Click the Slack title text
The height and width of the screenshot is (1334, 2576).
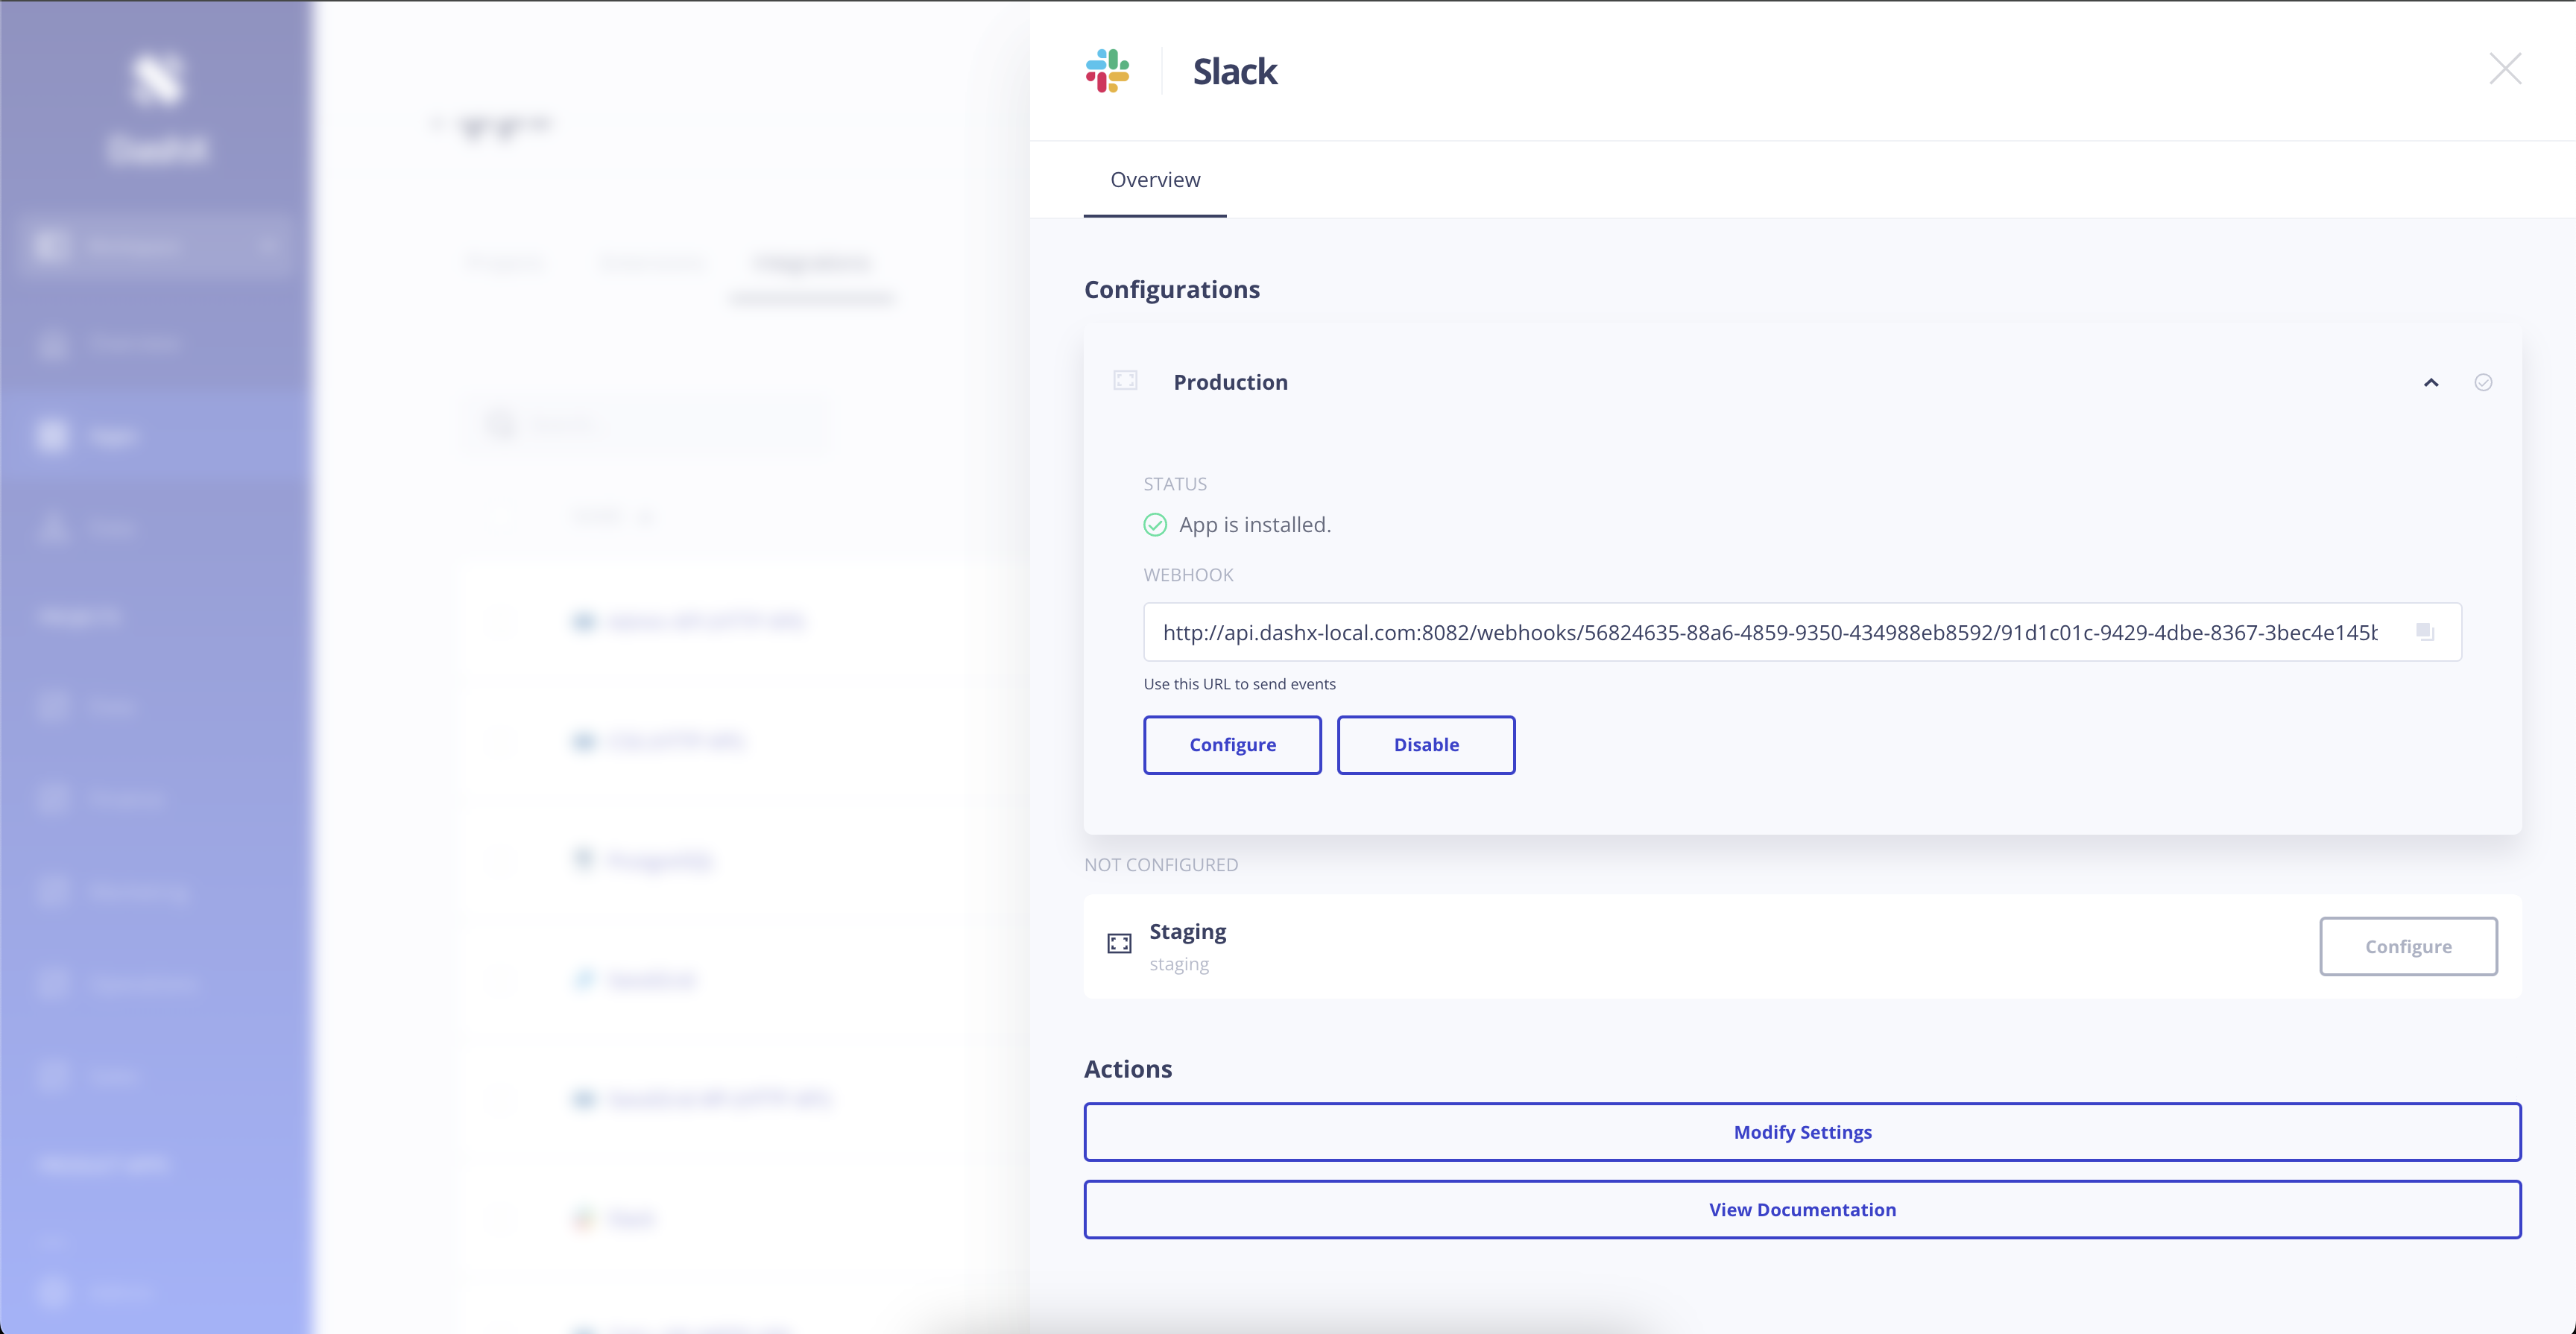coord(1235,72)
